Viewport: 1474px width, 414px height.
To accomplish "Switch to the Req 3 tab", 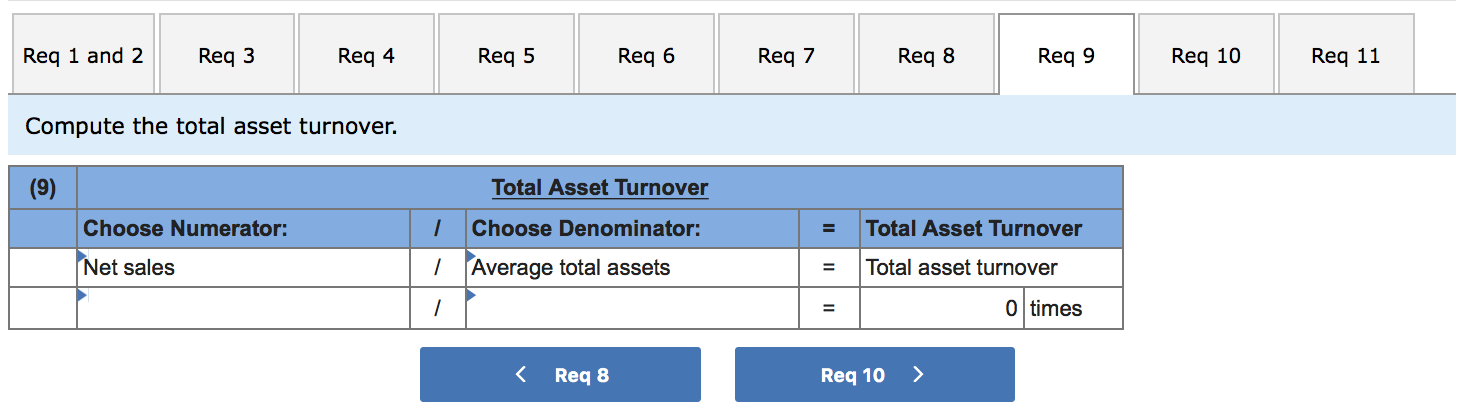I will (x=226, y=55).
